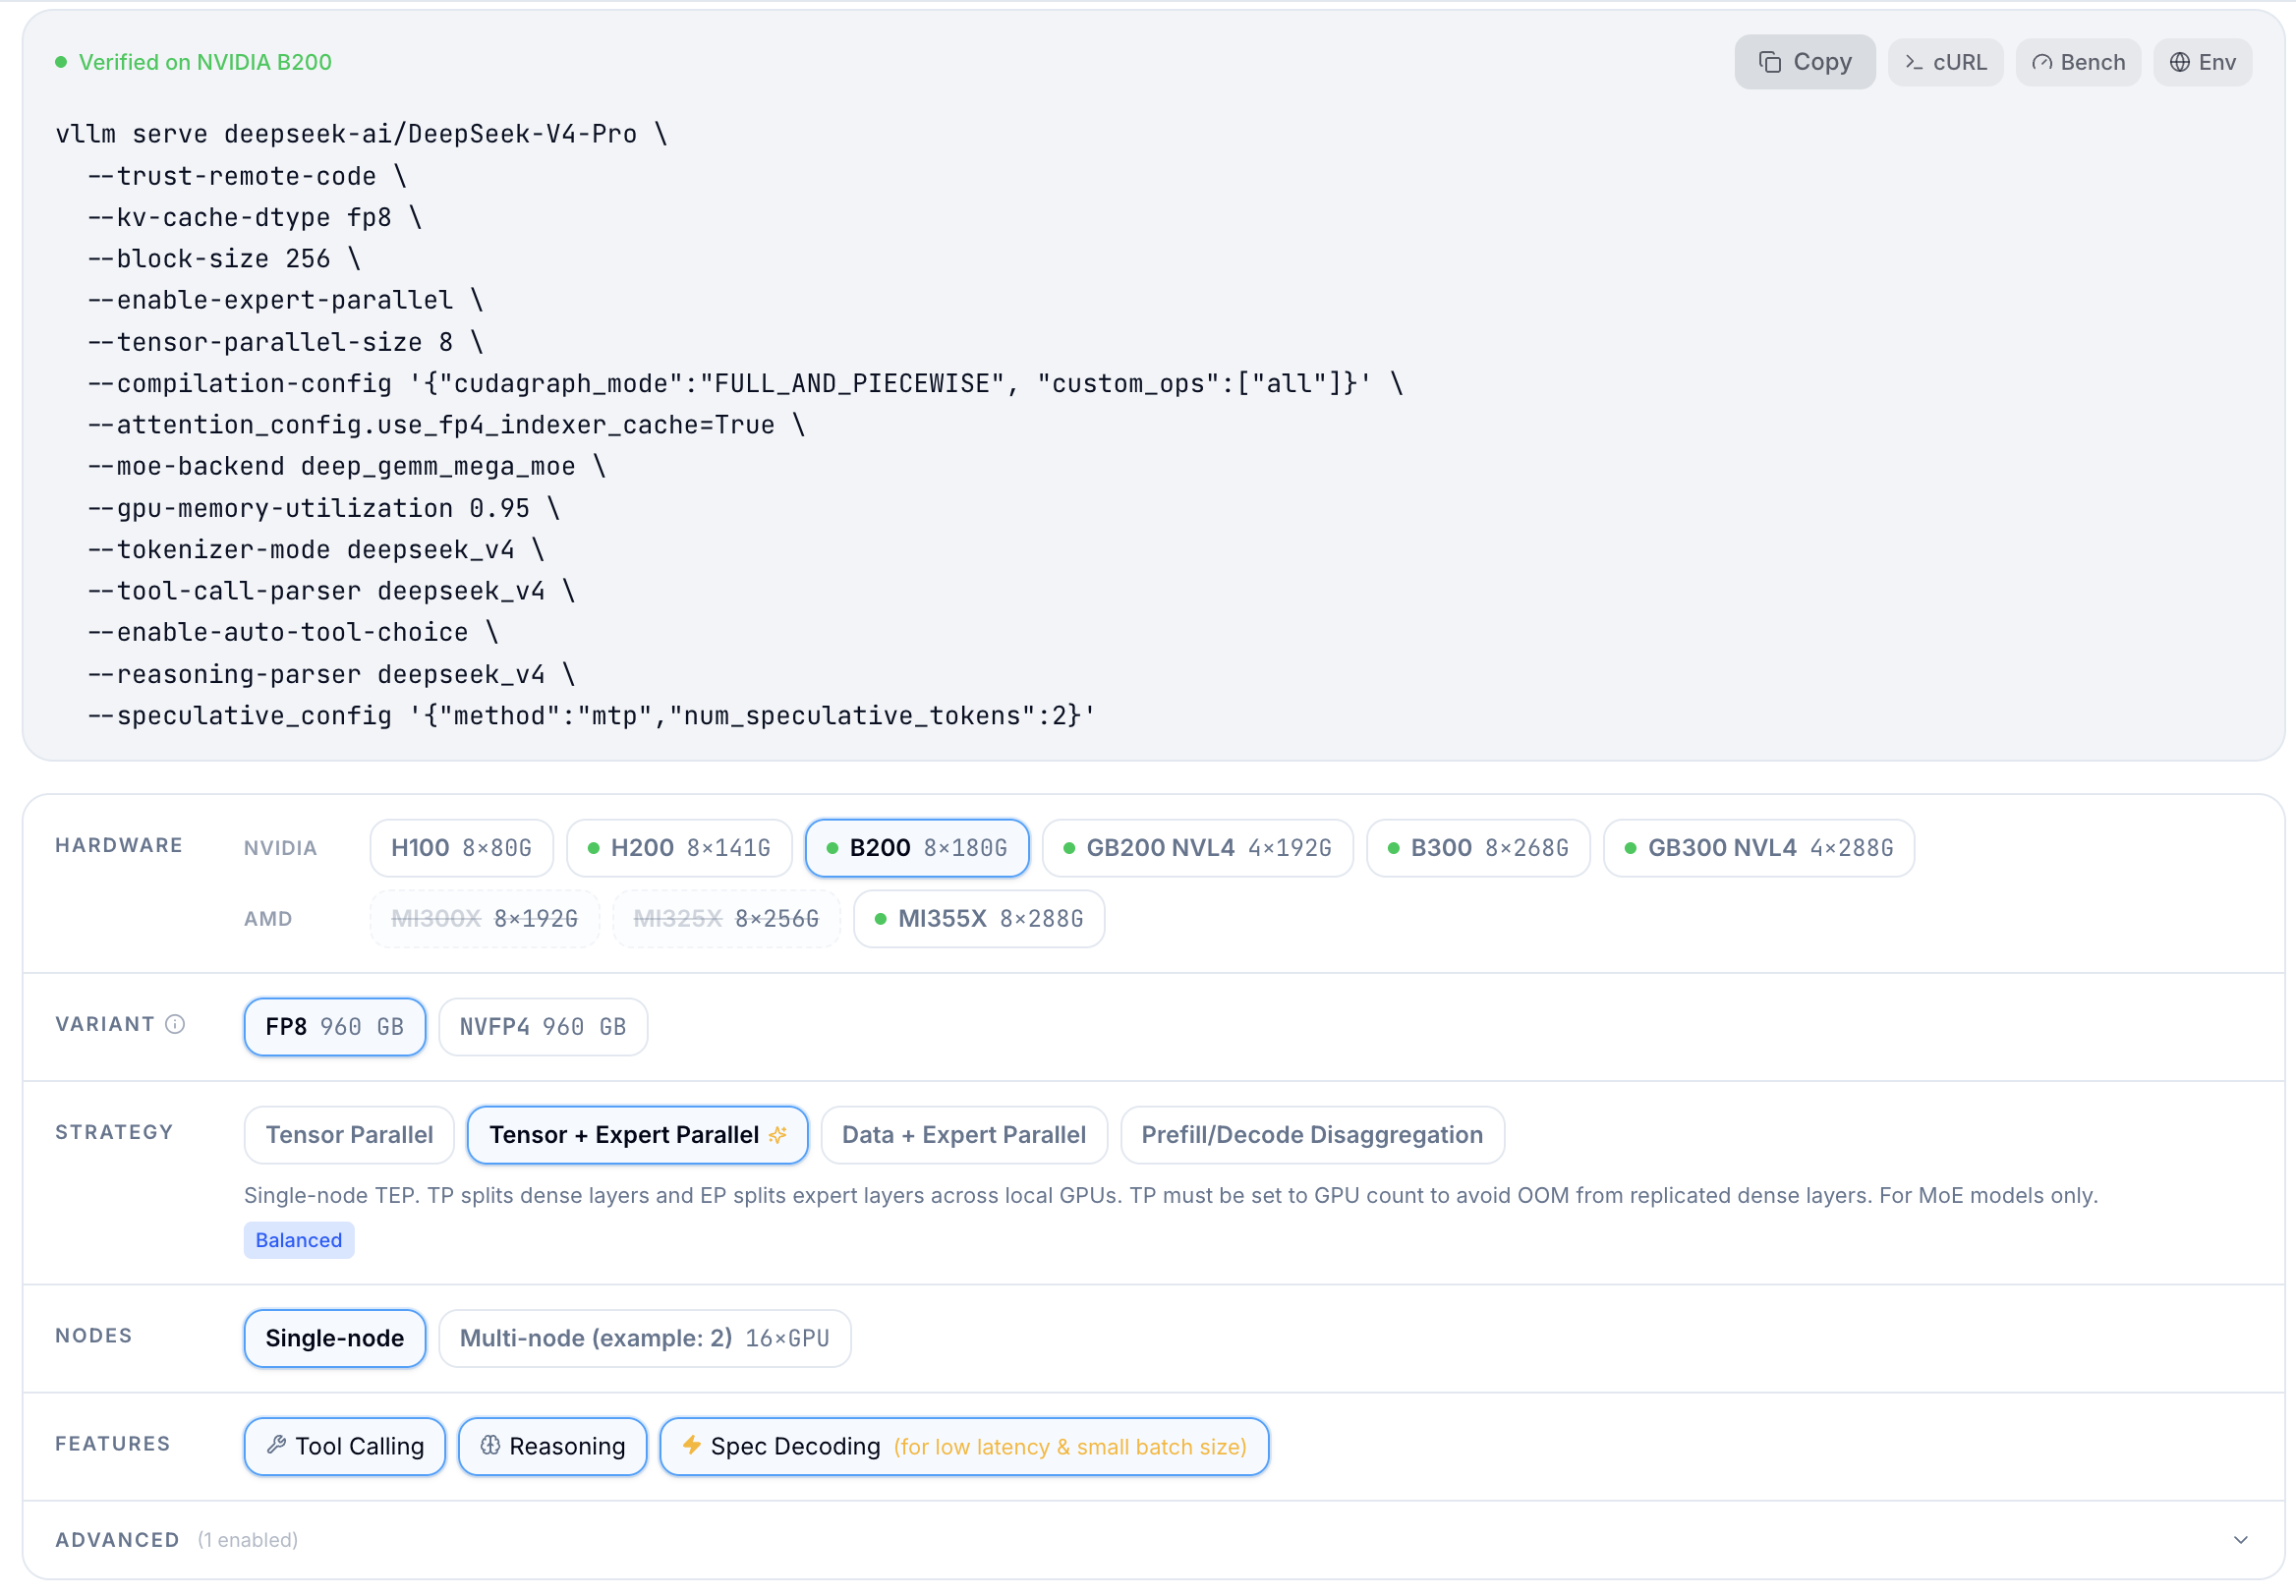Toggle the Tool Calling feature
This screenshot has height=1596, width=2296.
coord(345,1447)
